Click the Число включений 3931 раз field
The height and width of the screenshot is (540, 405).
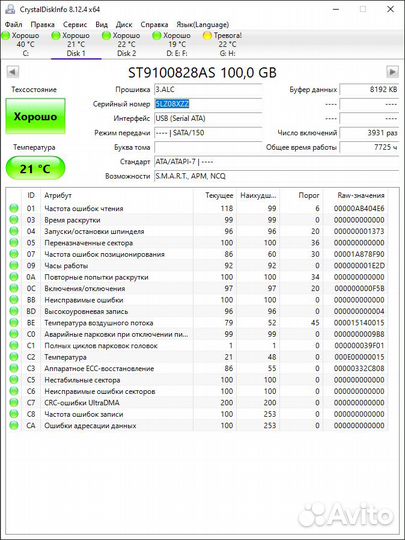(x=369, y=133)
